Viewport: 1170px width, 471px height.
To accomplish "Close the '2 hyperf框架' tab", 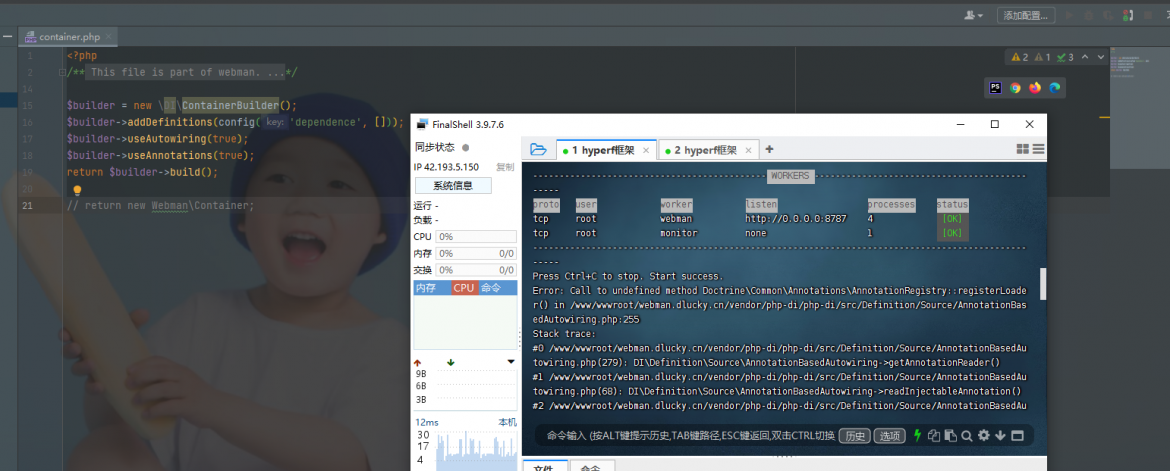I will tap(749, 150).
